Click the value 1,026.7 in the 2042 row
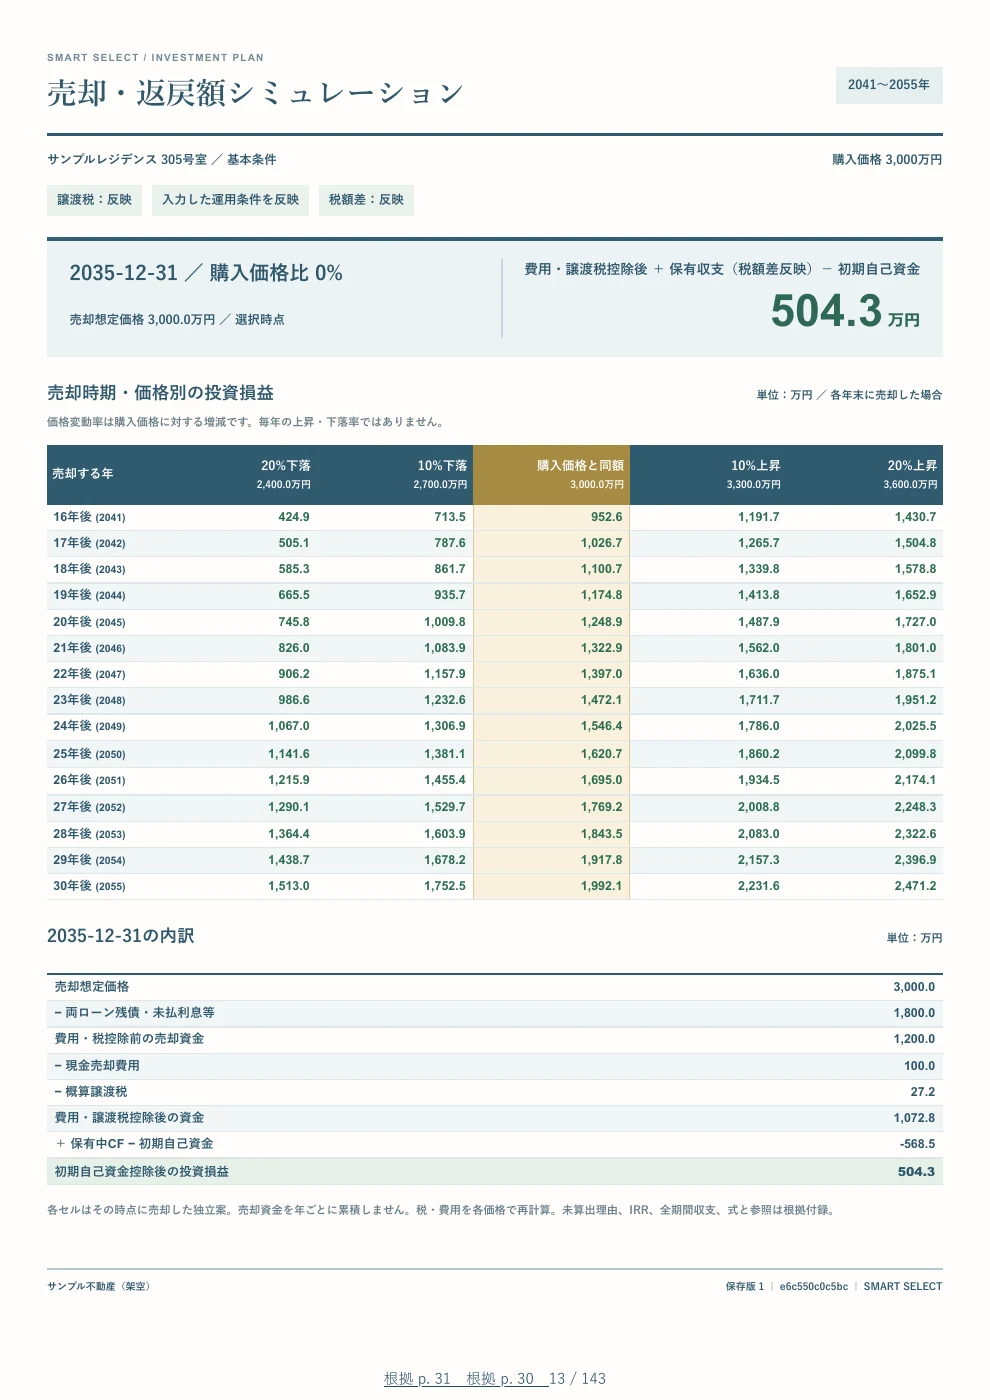This screenshot has width=990, height=1400. point(601,543)
